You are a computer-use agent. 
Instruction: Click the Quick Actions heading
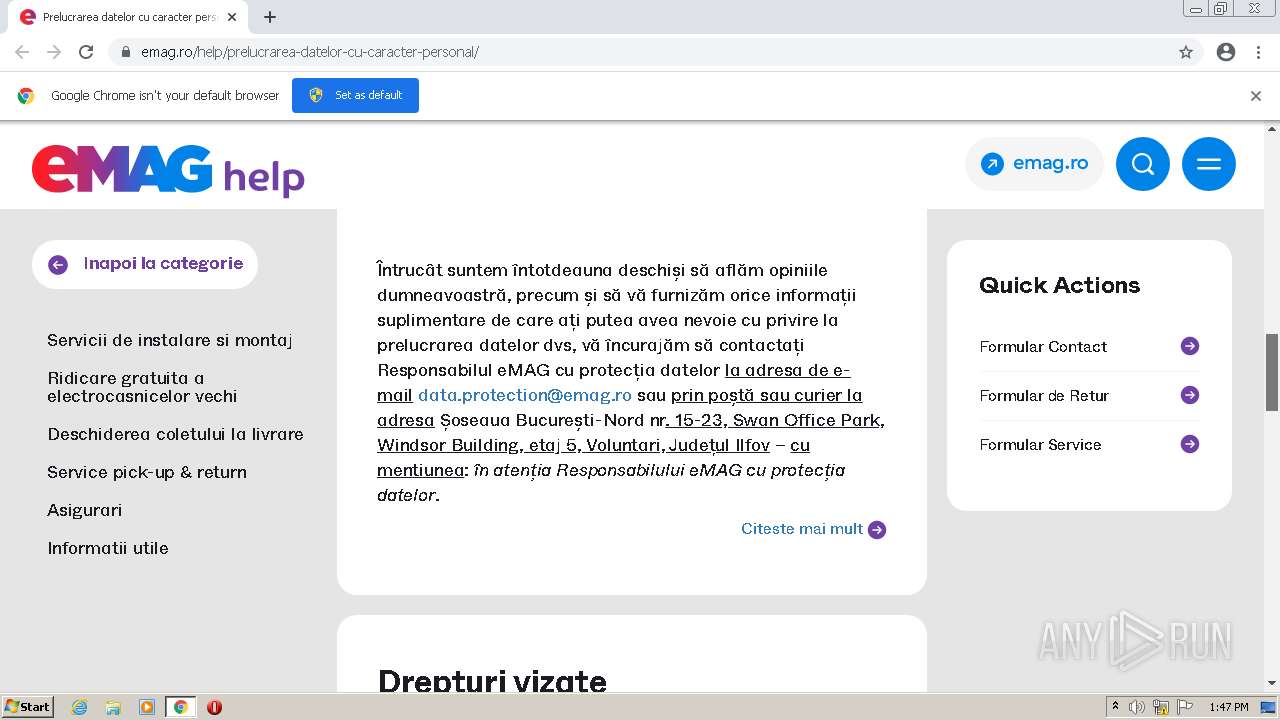point(1059,285)
